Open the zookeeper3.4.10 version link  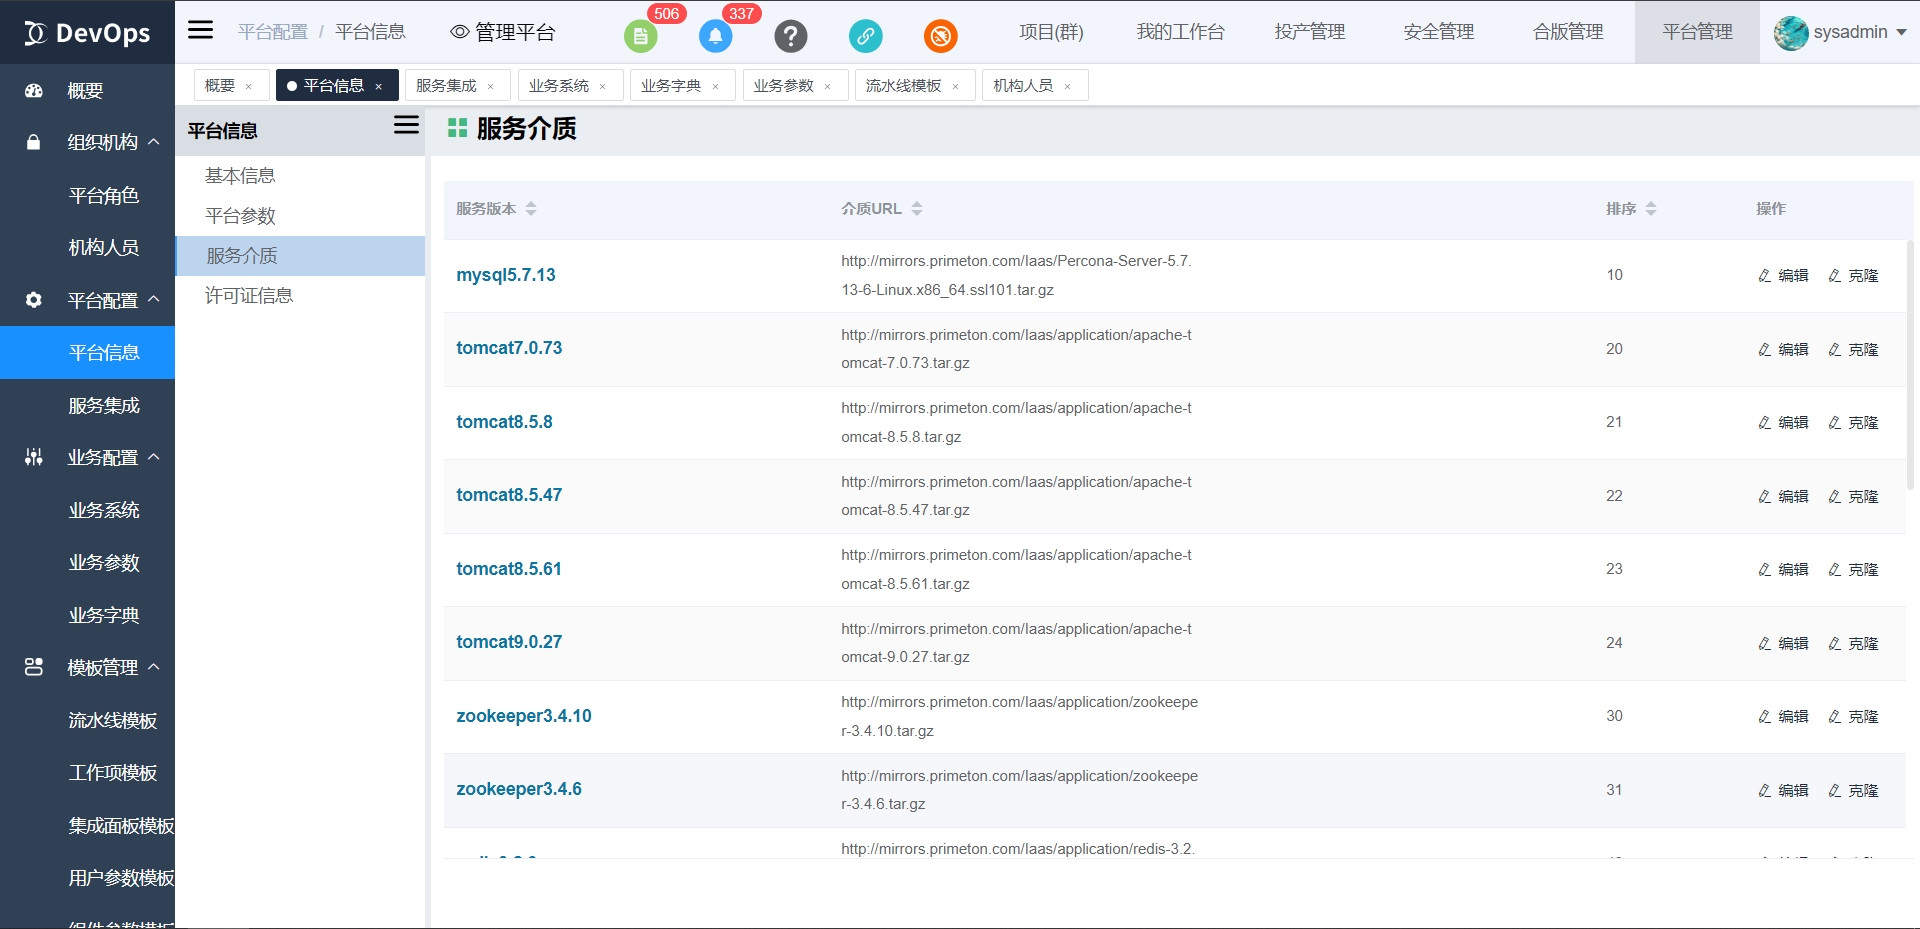coord(523,716)
